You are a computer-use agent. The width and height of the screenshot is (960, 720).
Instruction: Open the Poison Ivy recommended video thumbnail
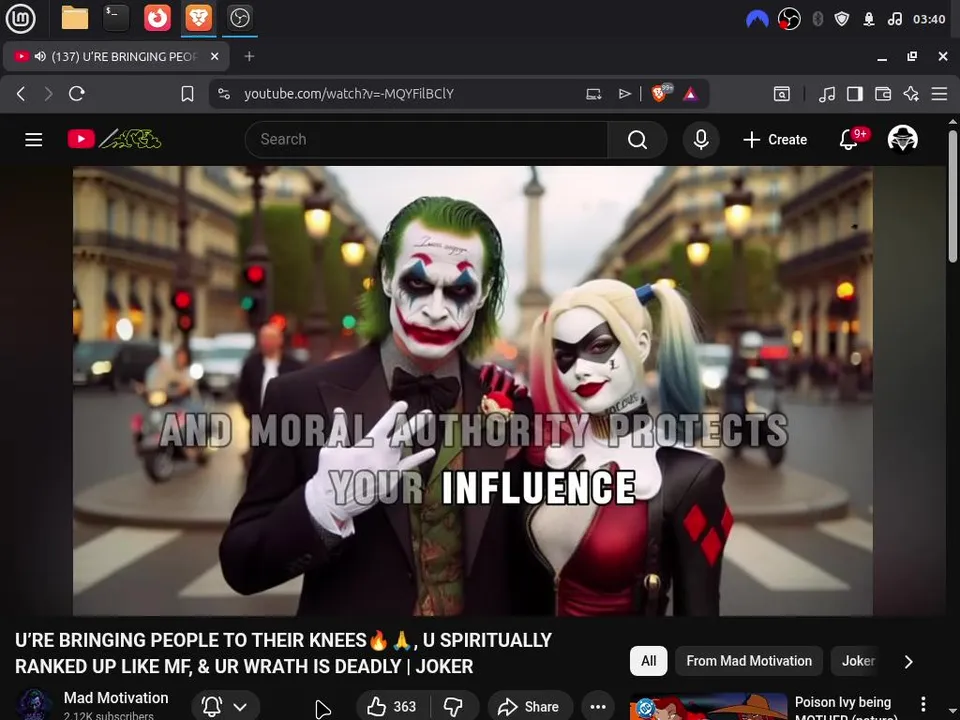click(708, 707)
